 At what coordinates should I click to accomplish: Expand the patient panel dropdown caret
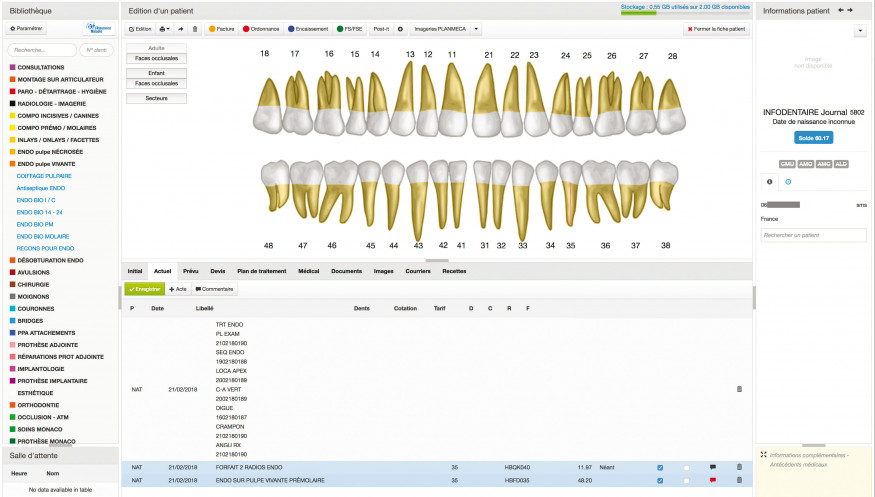tap(860, 31)
